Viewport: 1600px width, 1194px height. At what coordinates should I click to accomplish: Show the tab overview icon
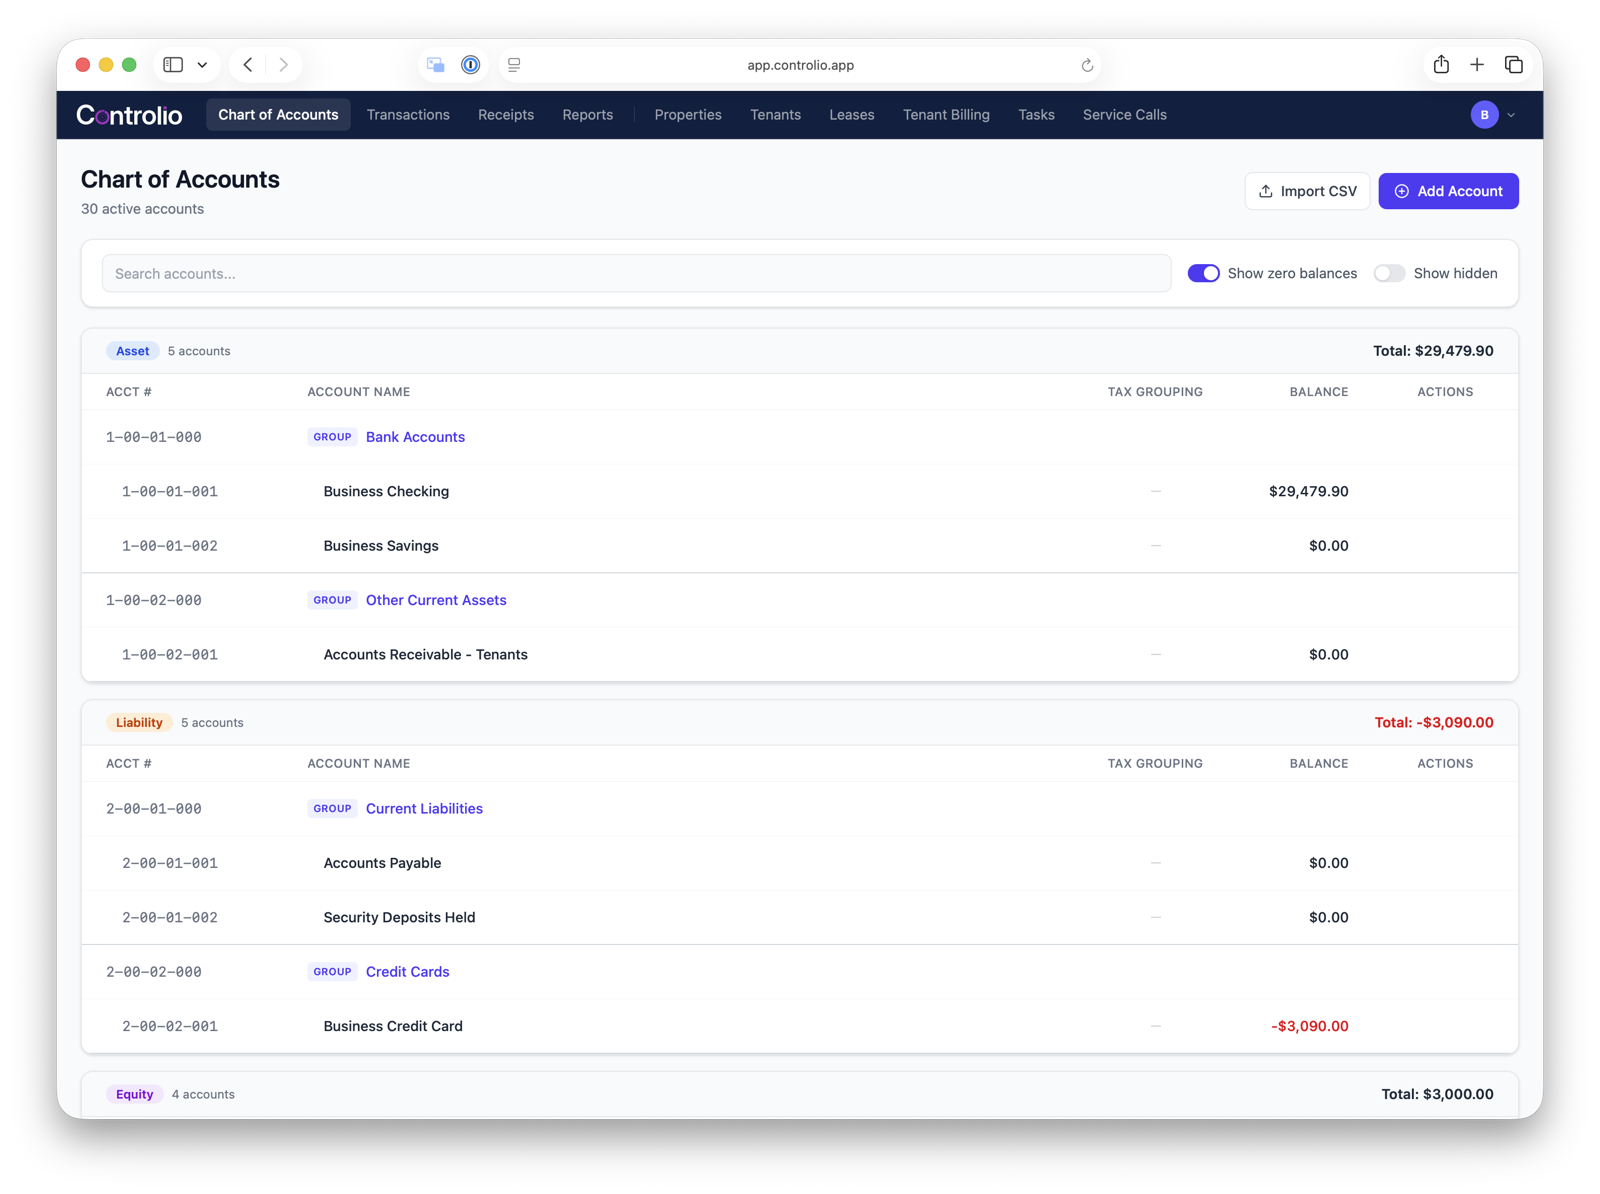[1514, 65]
